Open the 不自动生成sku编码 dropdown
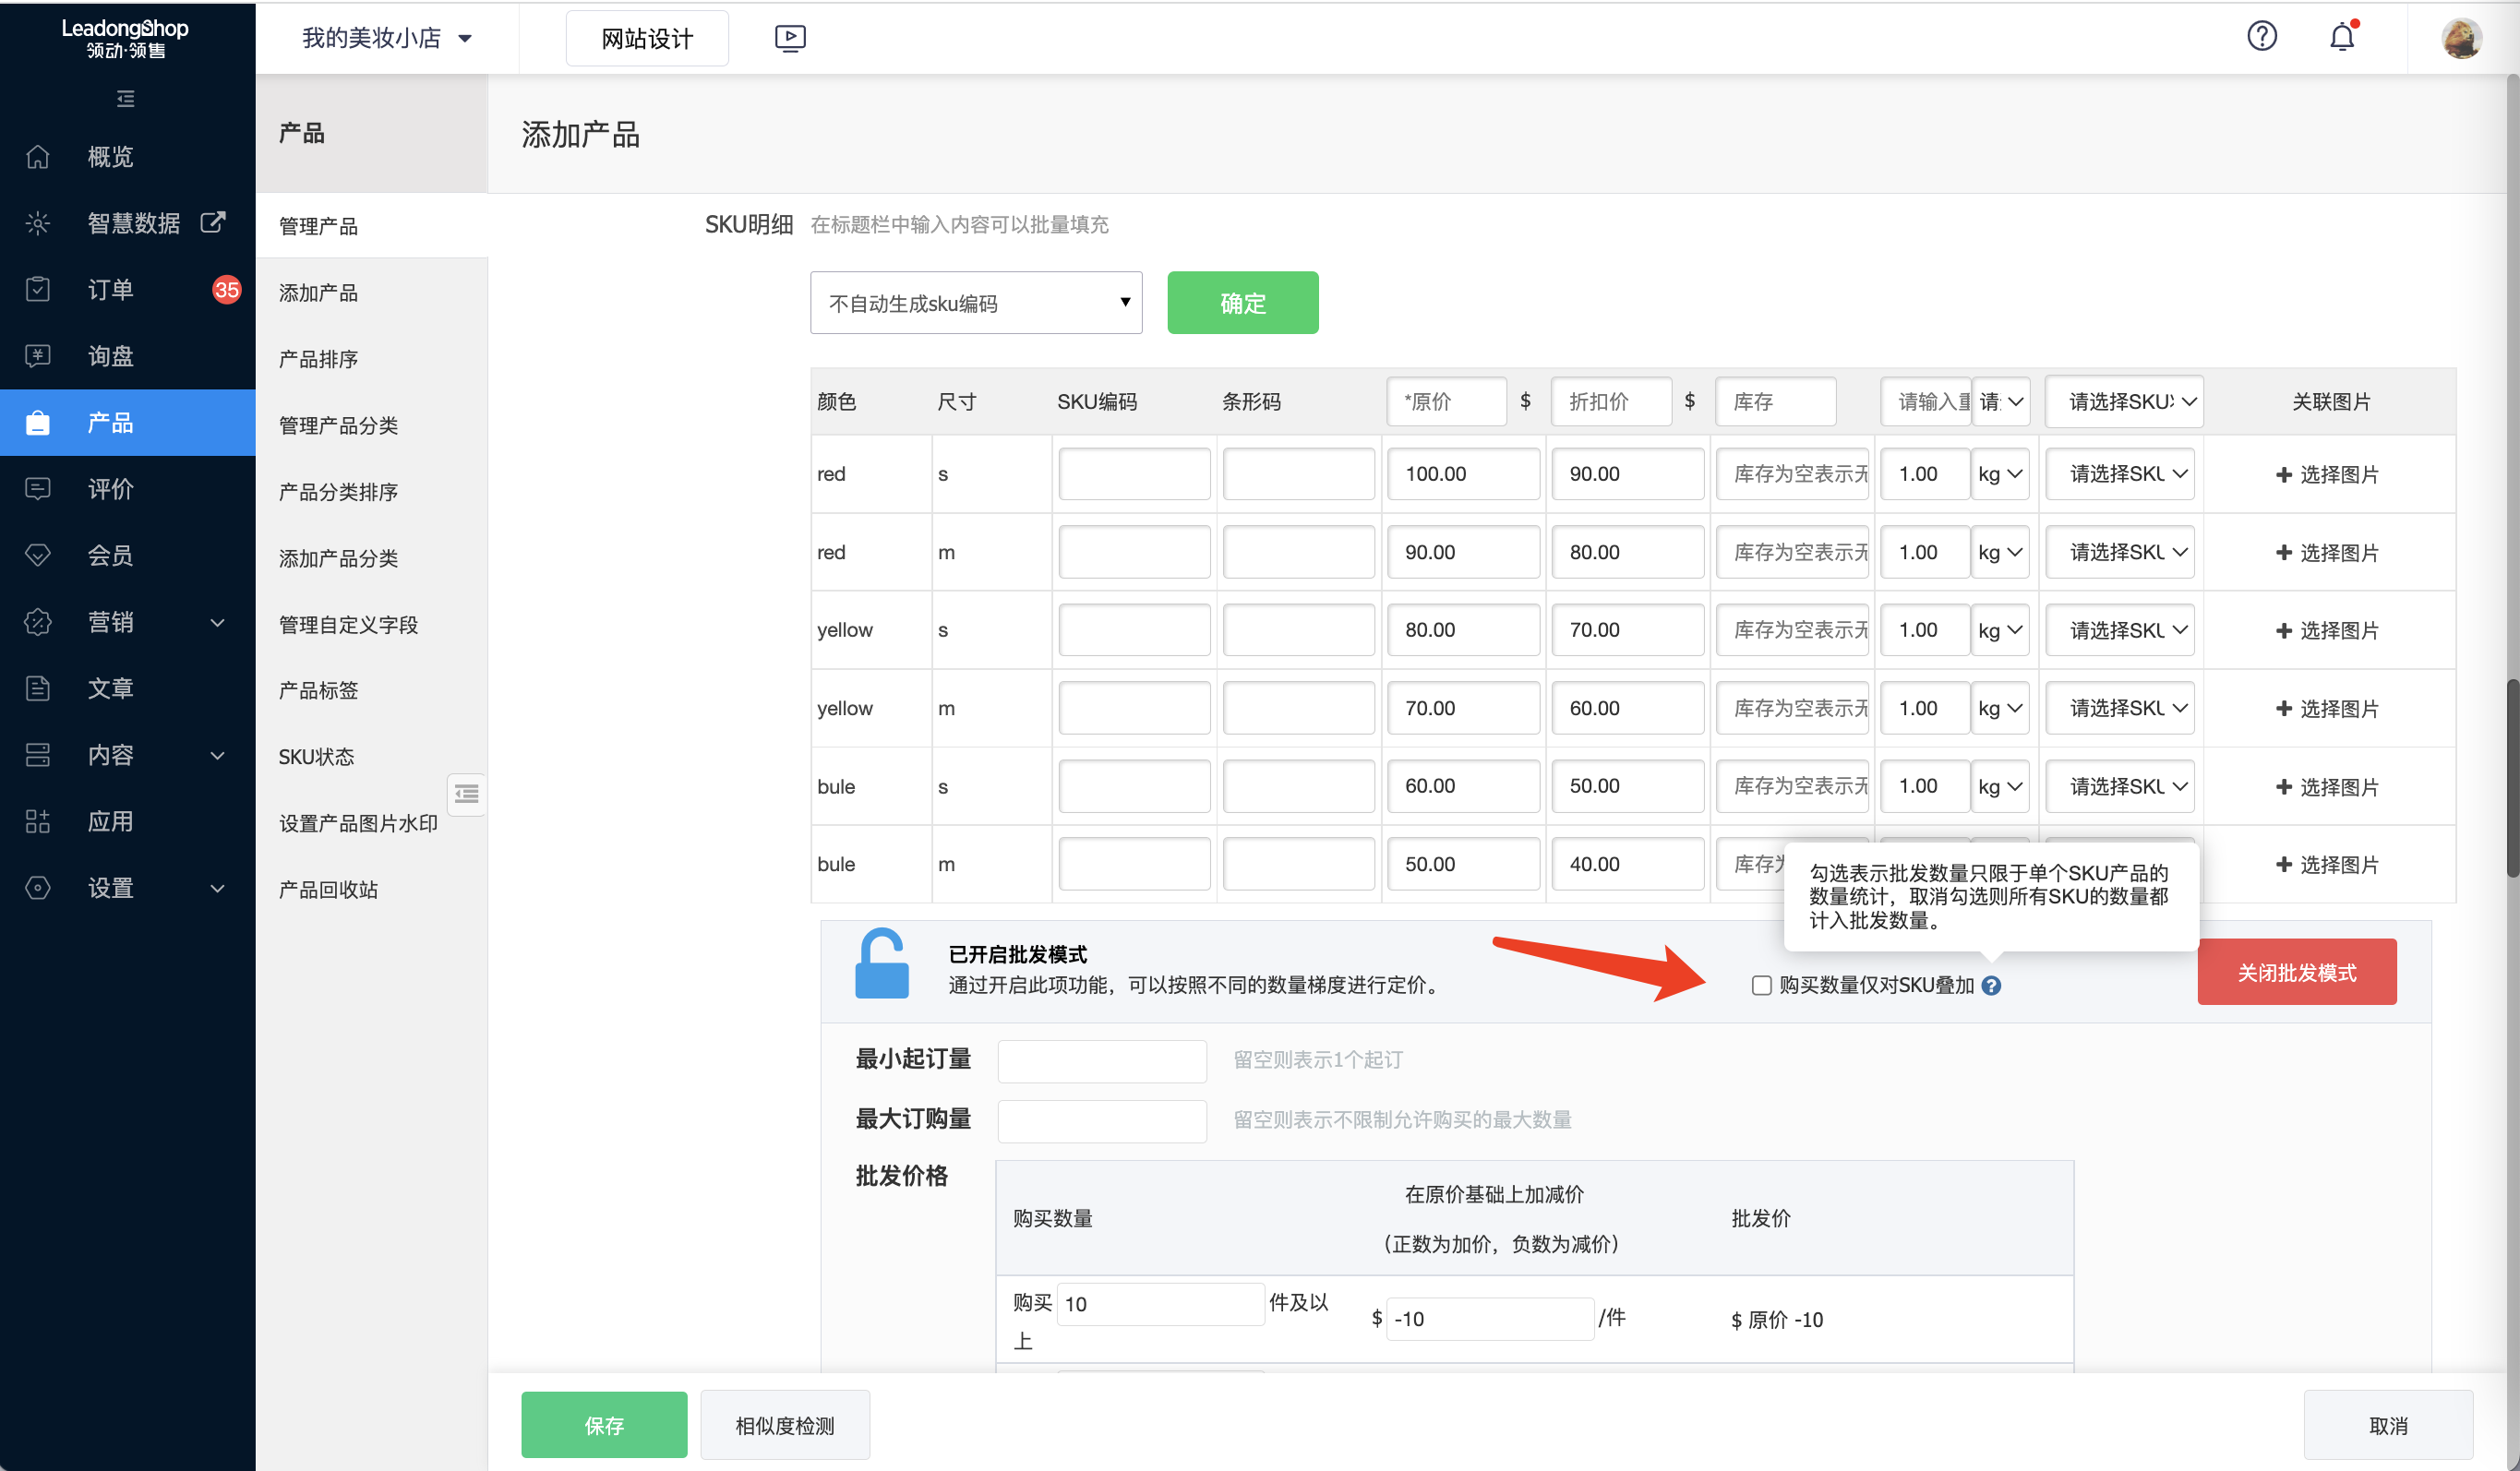 click(x=975, y=302)
